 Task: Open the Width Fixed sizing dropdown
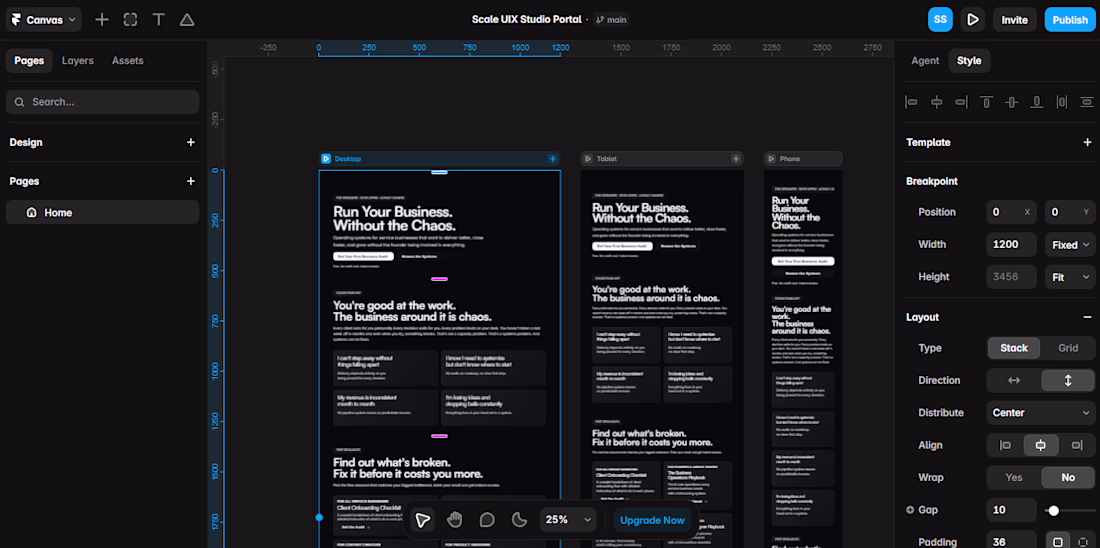point(1070,245)
